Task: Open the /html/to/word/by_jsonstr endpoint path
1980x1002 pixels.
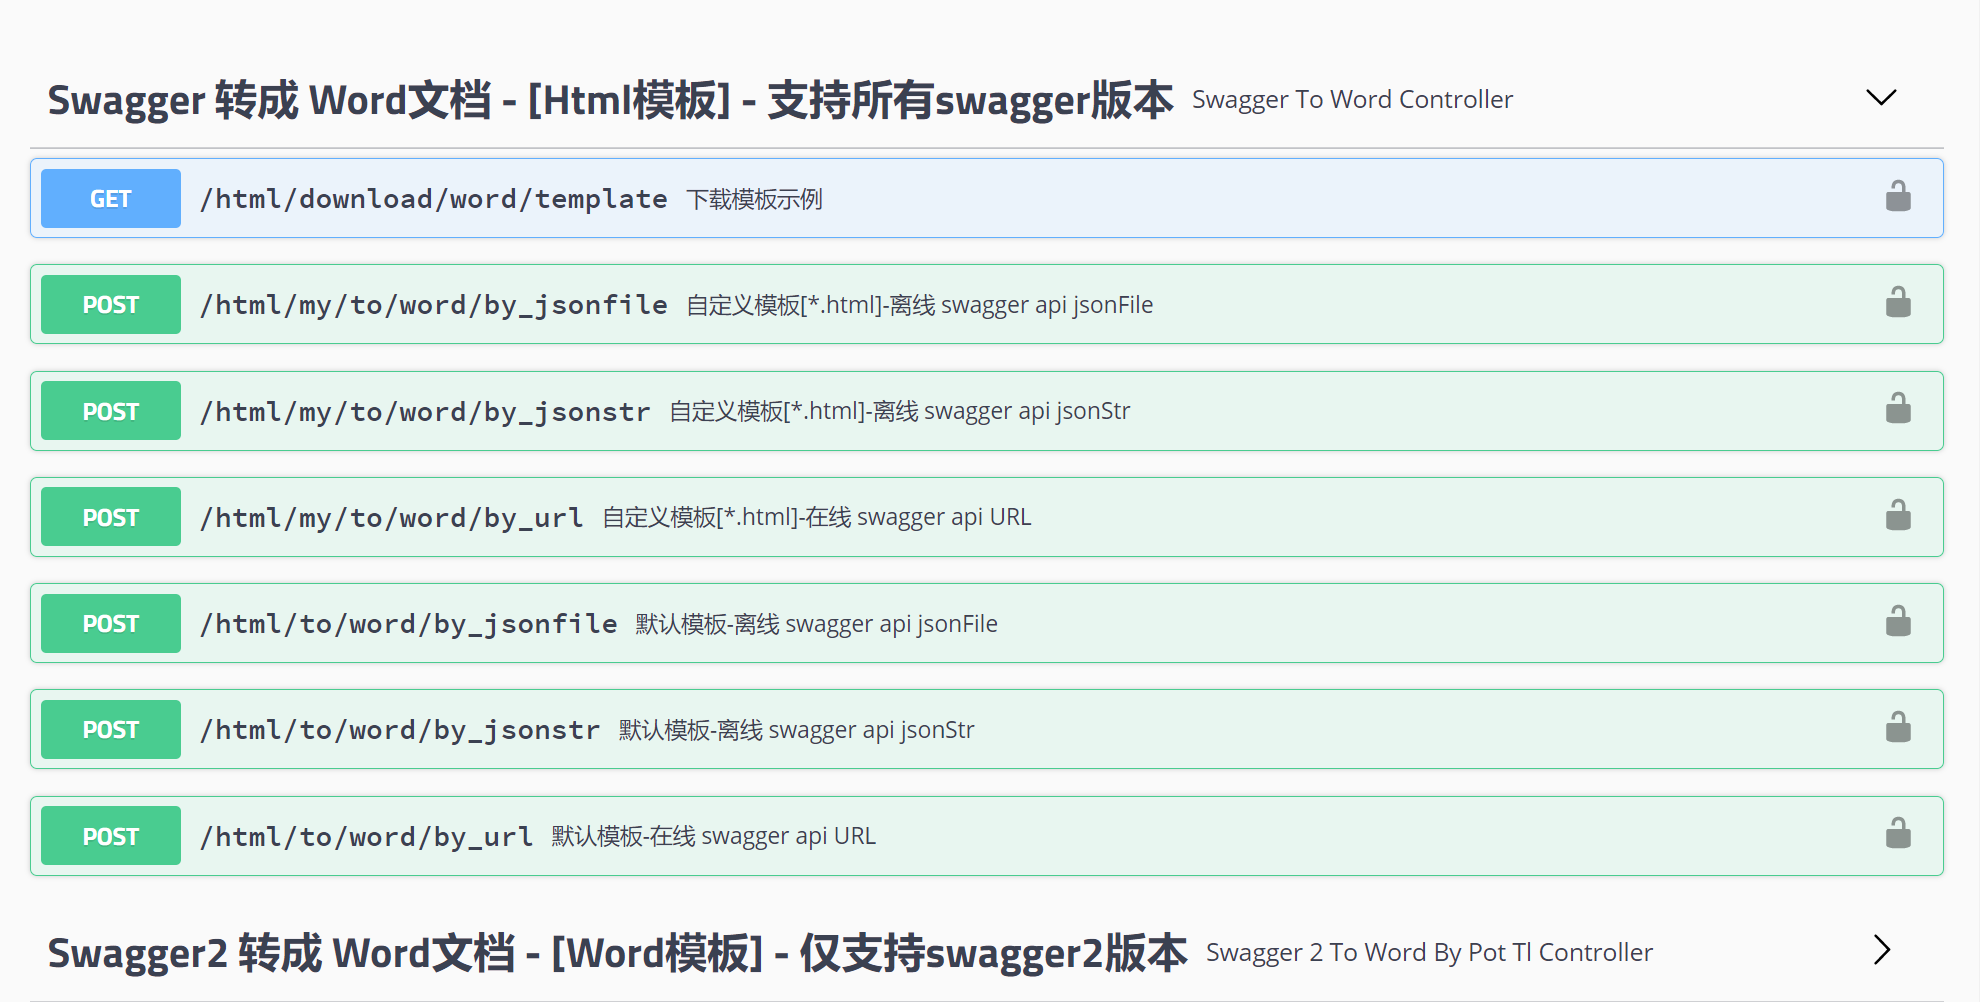Action: (x=400, y=730)
